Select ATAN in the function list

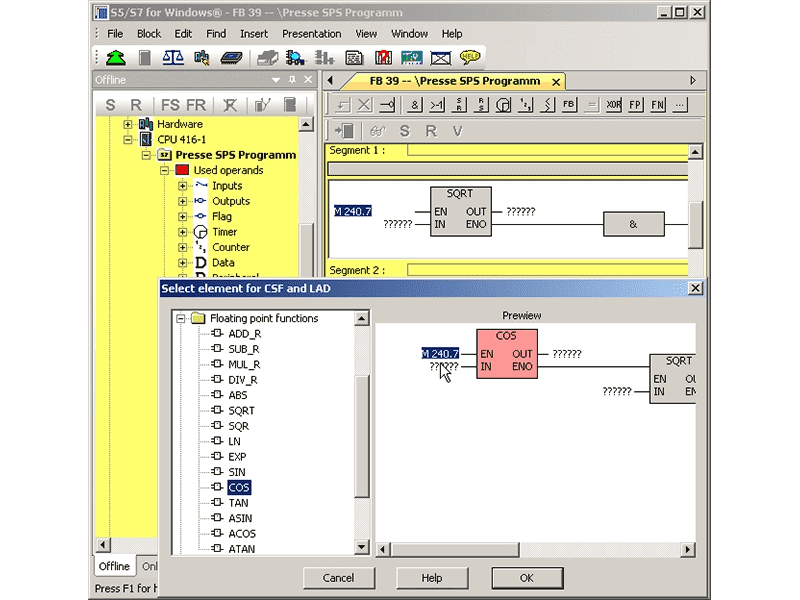[x=241, y=549]
